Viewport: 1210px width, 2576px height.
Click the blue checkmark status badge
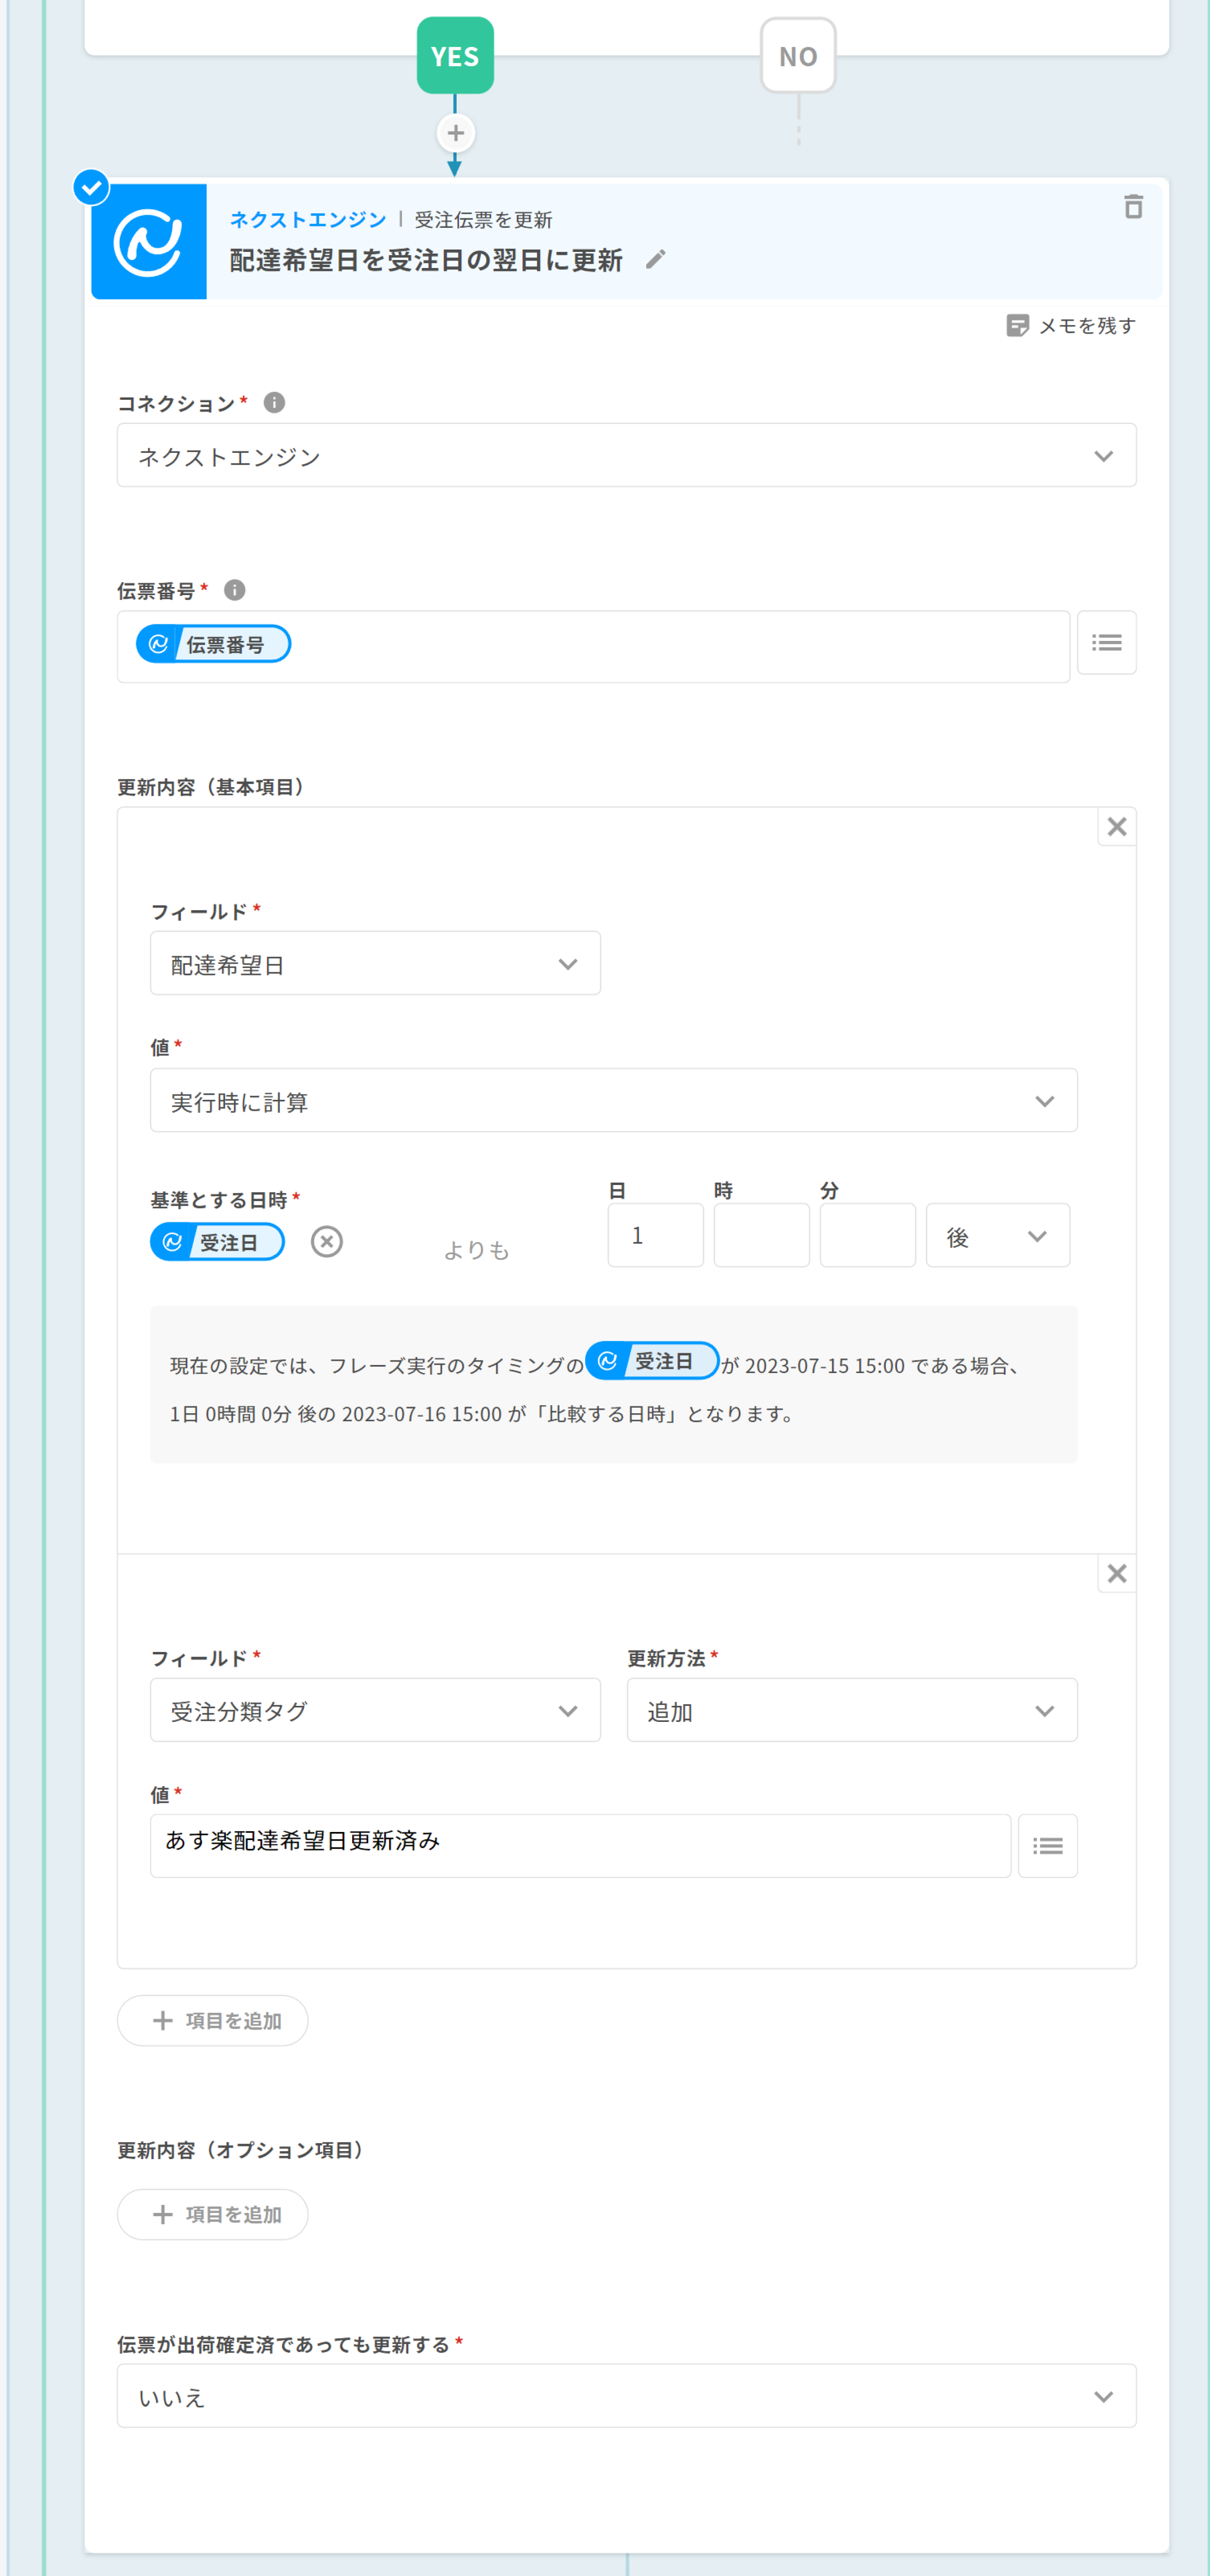pos(91,187)
